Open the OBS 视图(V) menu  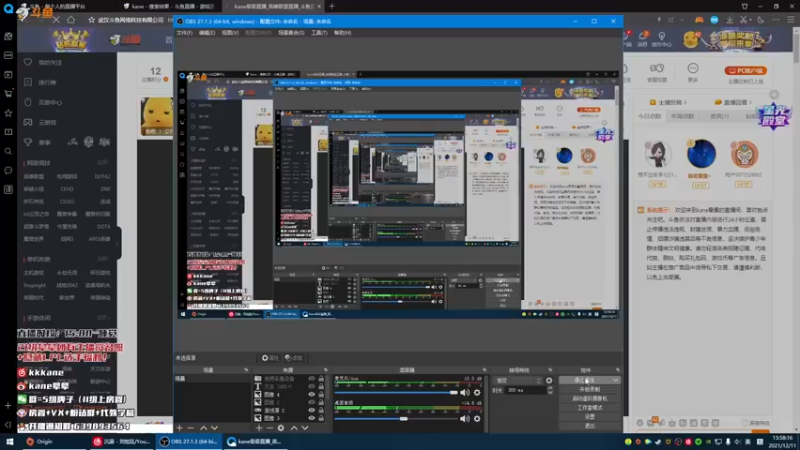[x=230, y=33]
